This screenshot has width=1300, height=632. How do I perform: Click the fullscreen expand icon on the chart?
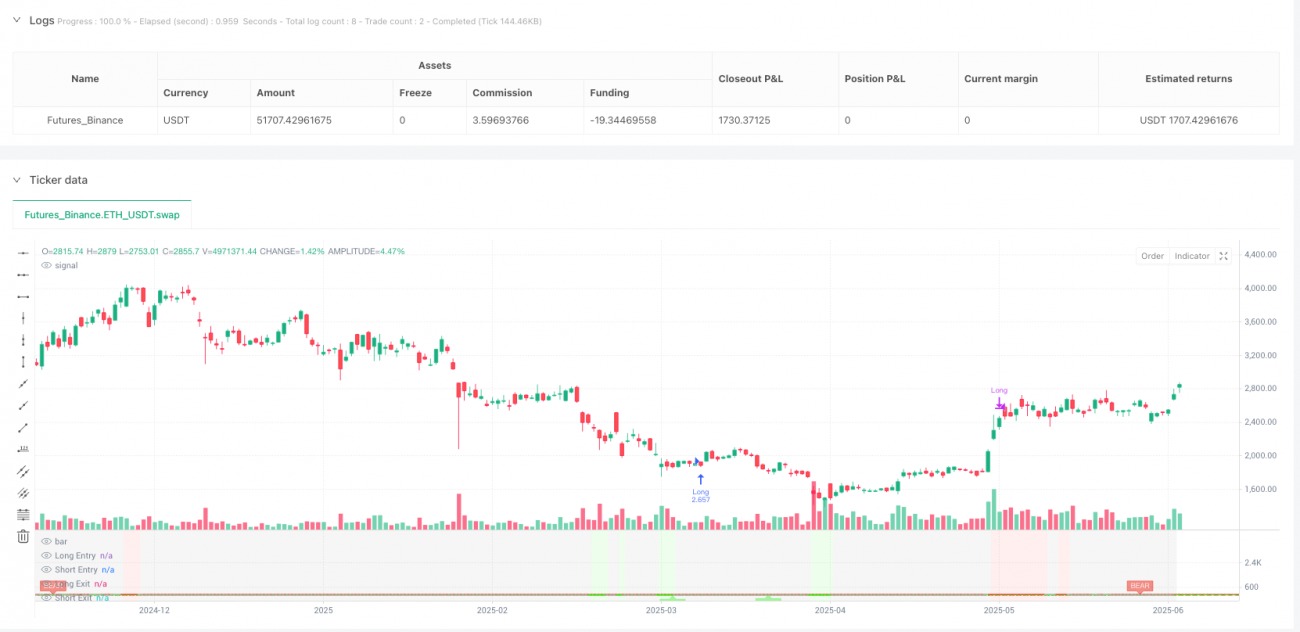(1224, 256)
